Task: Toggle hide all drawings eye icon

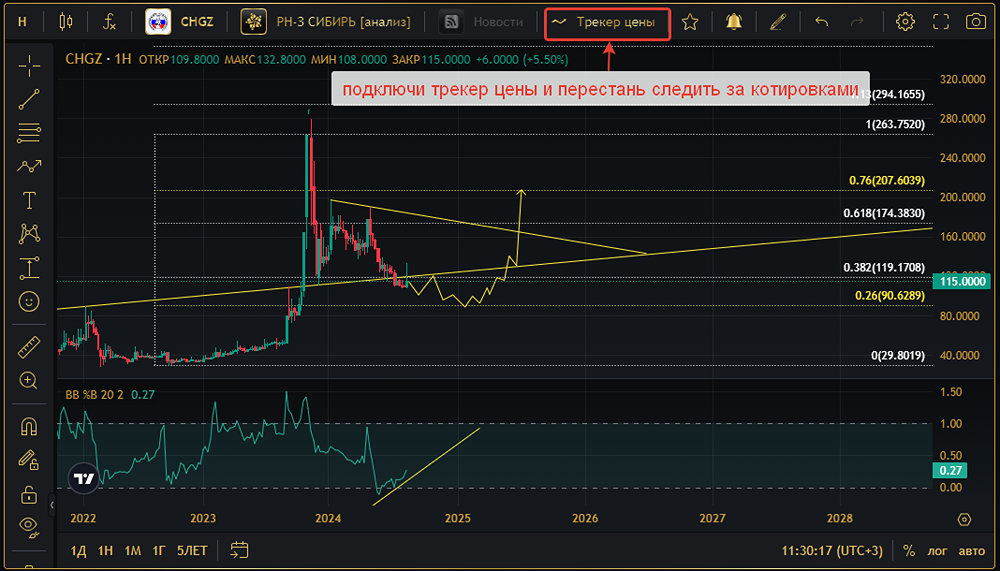Action: point(29,526)
